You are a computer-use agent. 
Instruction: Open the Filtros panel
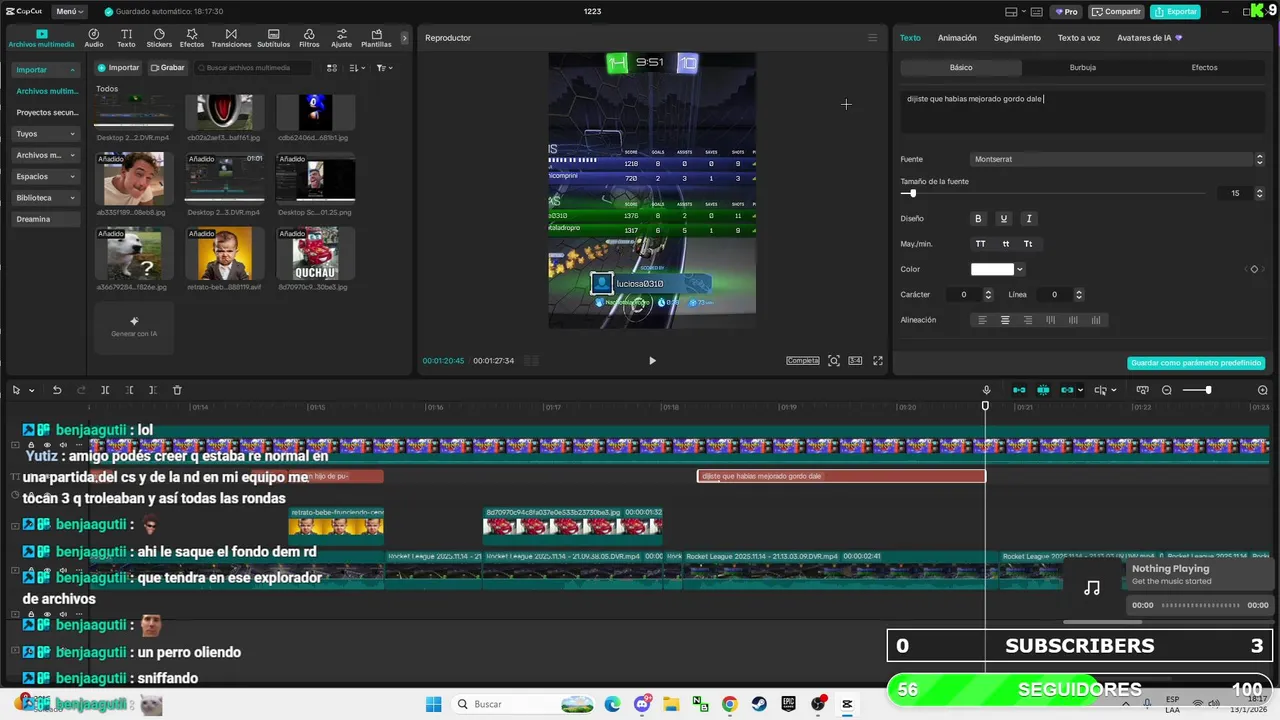click(309, 38)
